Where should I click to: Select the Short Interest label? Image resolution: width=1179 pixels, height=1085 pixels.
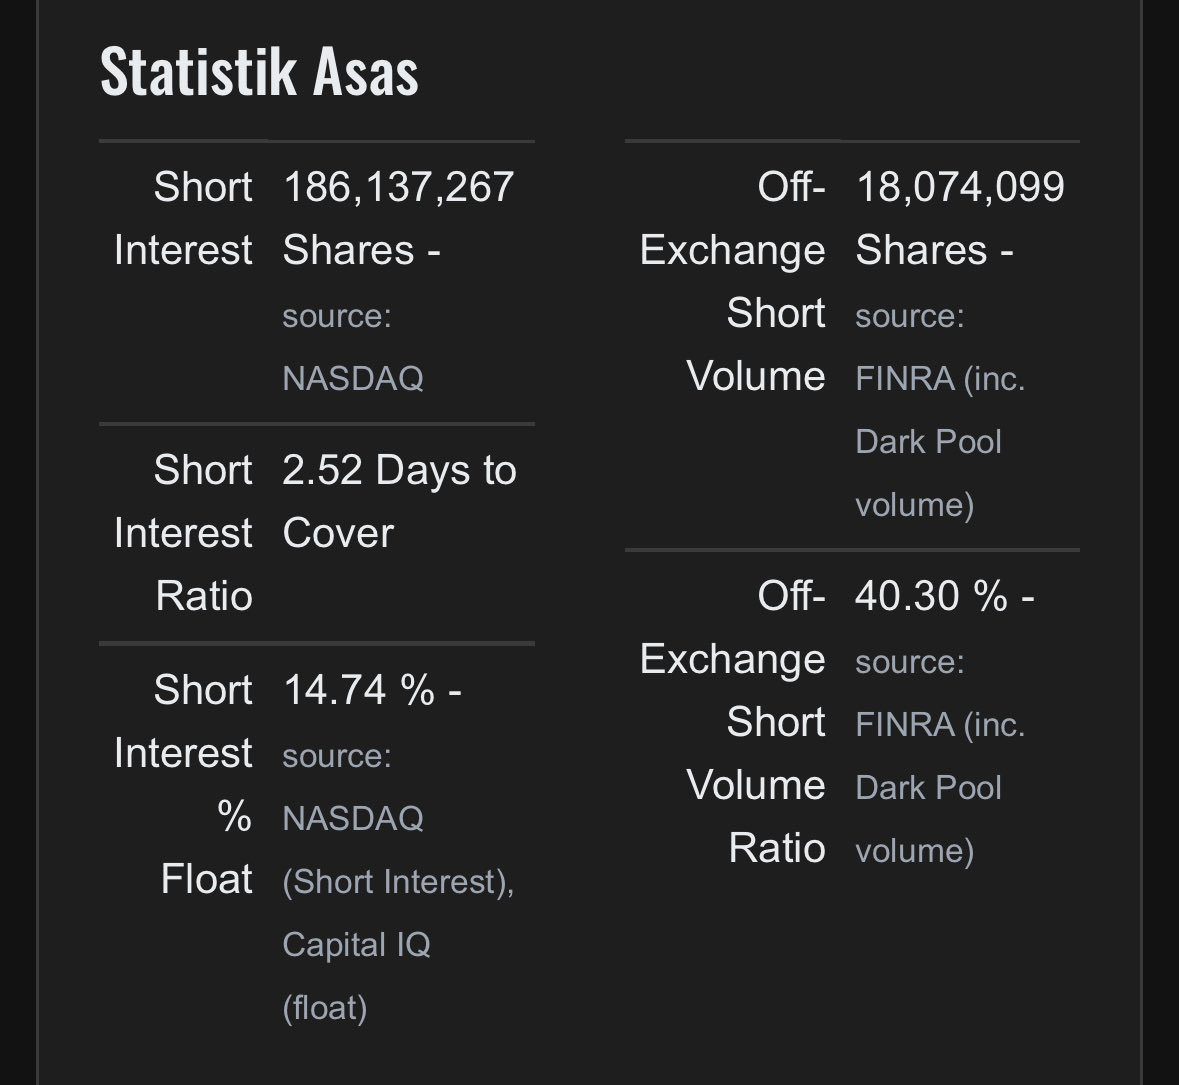[x=183, y=218]
